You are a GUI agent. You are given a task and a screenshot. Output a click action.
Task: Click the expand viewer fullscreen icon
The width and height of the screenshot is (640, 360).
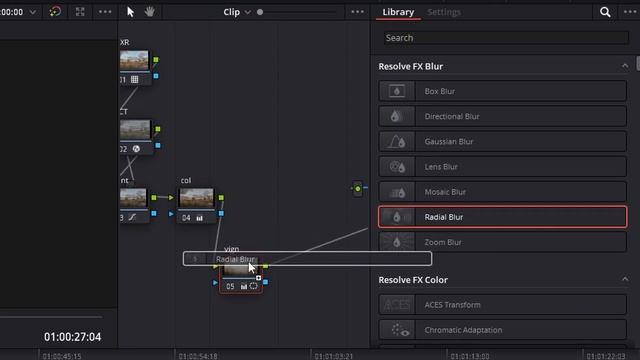click(x=80, y=12)
